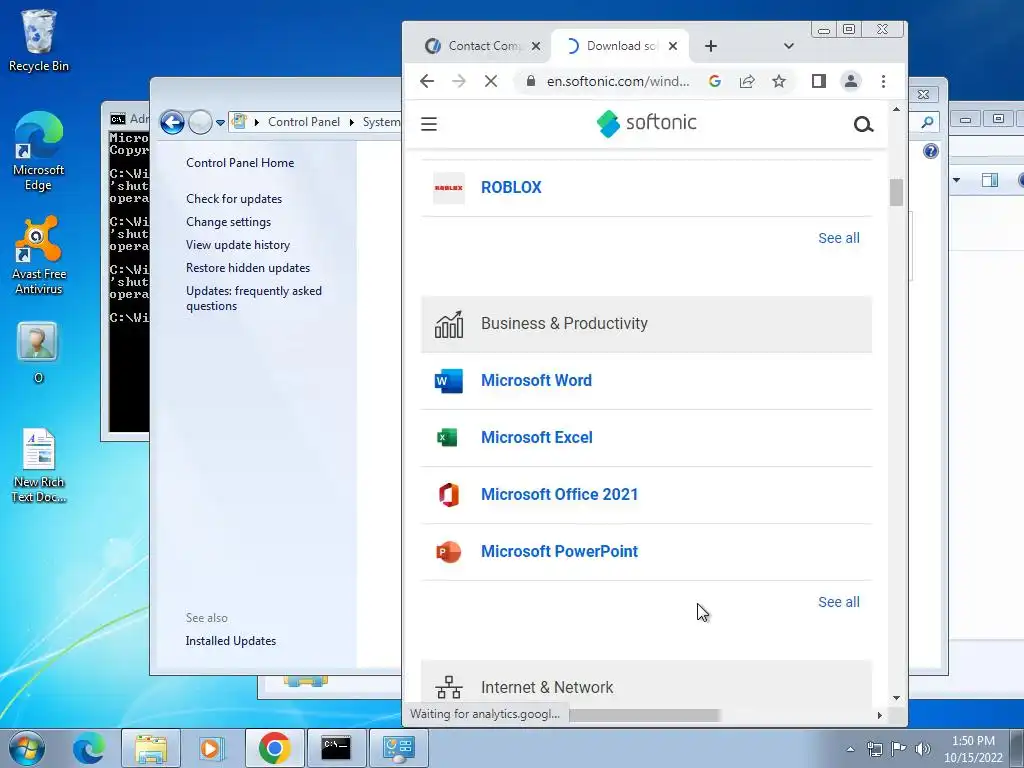Viewport: 1024px width, 768px height.
Task: Close the Contact Com tab
Action: [x=536, y=46]
